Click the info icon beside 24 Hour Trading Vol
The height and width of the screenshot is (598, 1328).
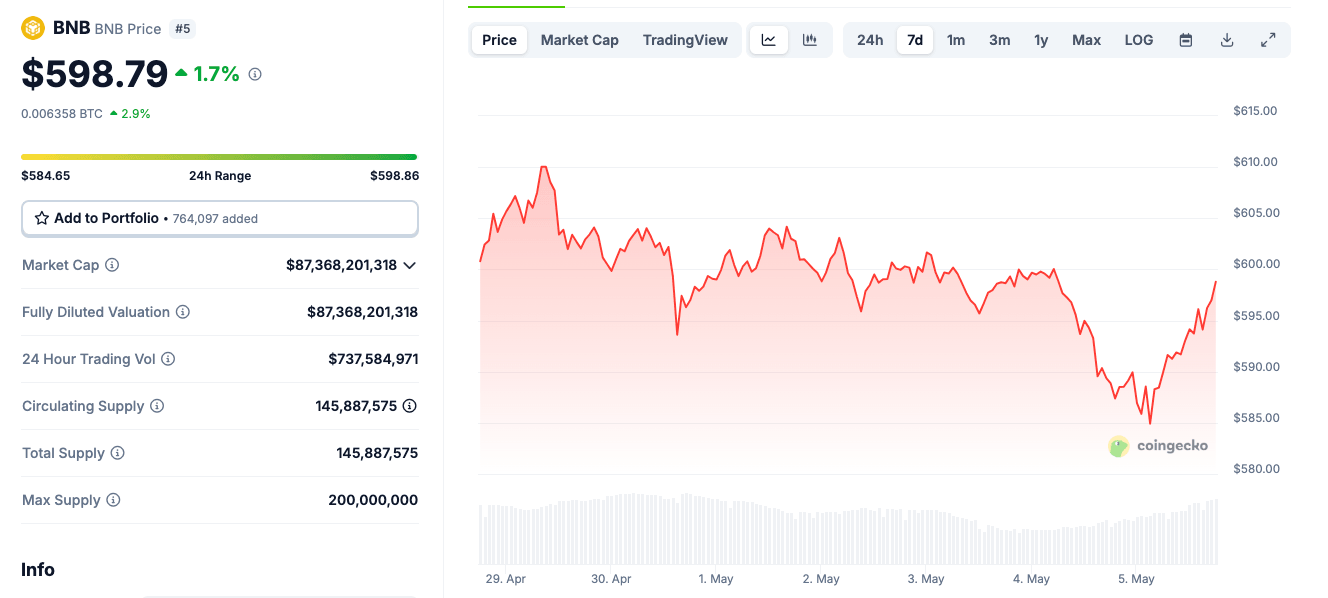tap(167, 359)
